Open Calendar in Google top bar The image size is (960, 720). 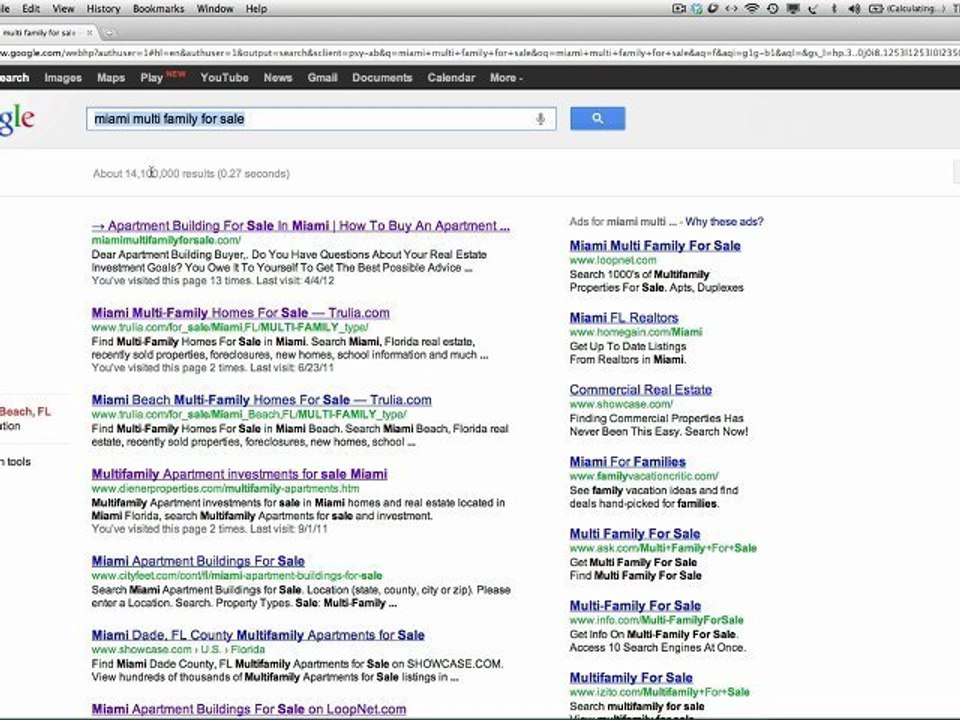click(451, 78)
